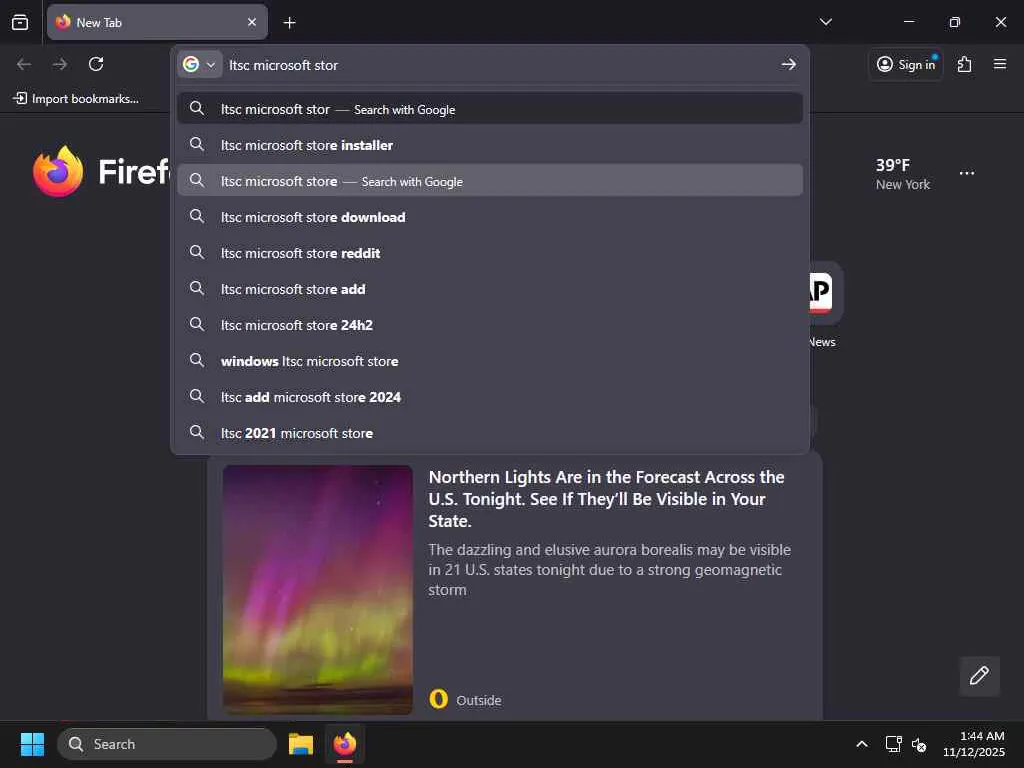Click the pencil customize new tab icon
This screenshot has height=768, width=1024.
(979, 675)
